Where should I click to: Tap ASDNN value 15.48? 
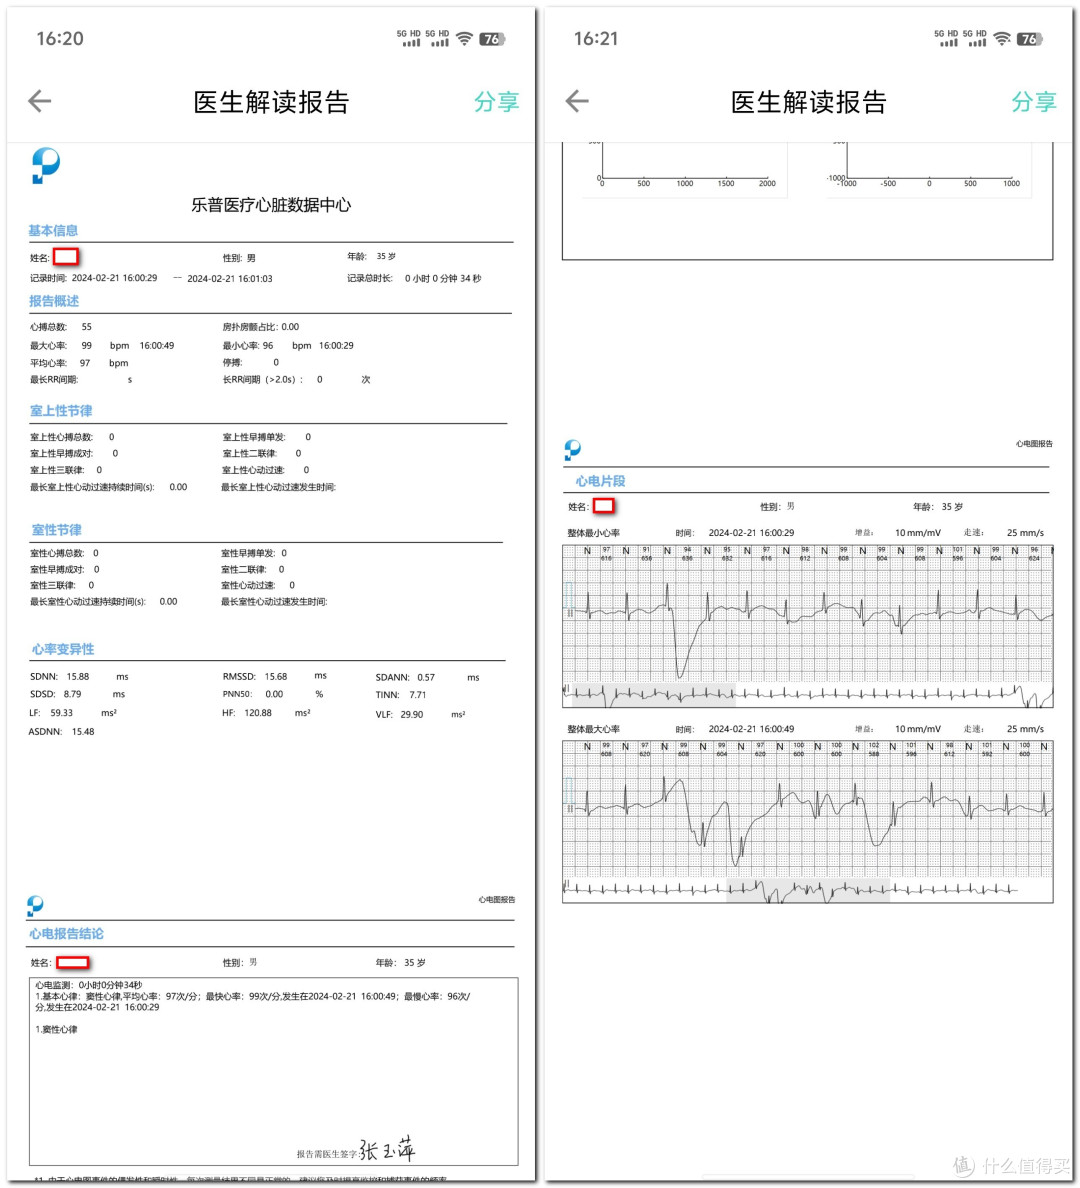(x=83, y=732)
